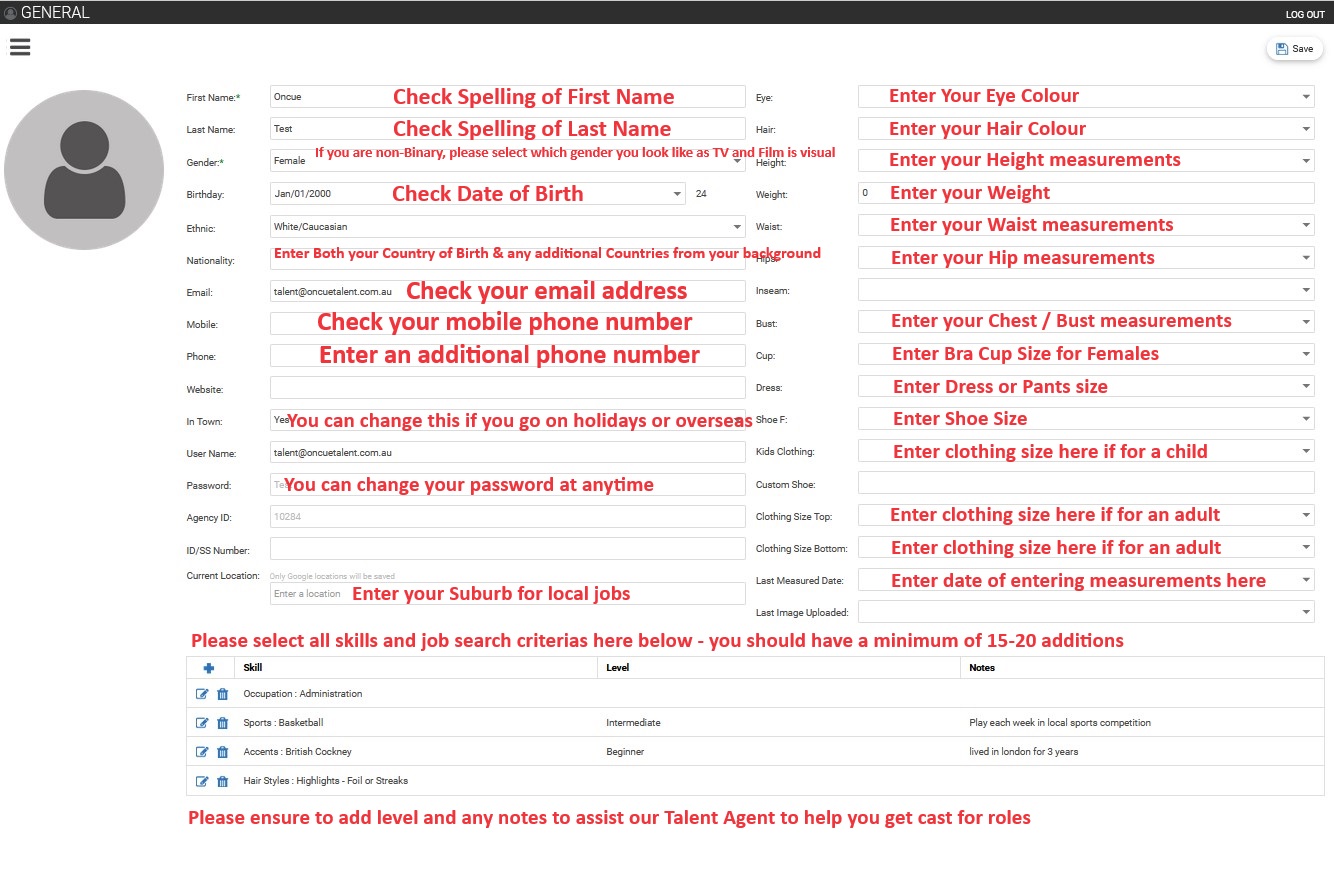Click the Current Location field
The width and height of the screenshot is (1334, 881).
click(x=507, y=594)
